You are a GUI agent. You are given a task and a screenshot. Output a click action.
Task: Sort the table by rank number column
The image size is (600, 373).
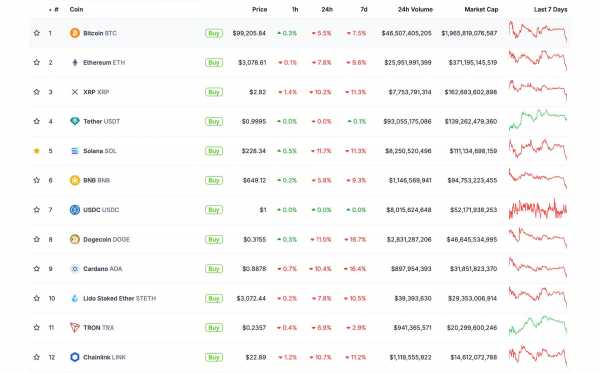tap(54, 10)
